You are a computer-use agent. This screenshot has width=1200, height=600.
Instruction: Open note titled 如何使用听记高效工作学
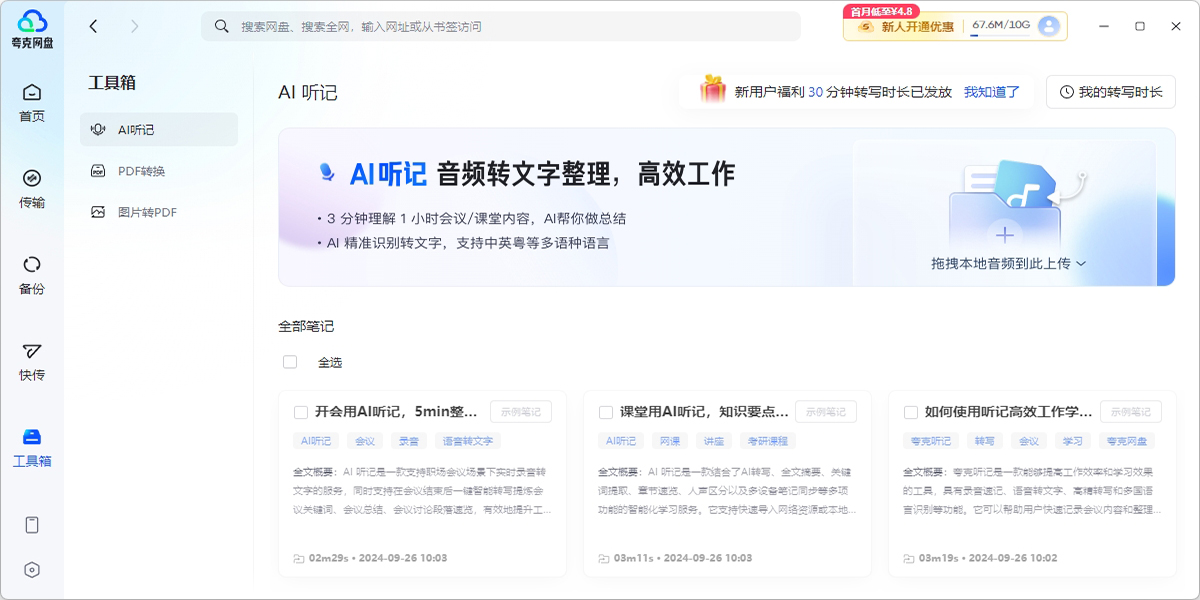[x=1008, y=412]
